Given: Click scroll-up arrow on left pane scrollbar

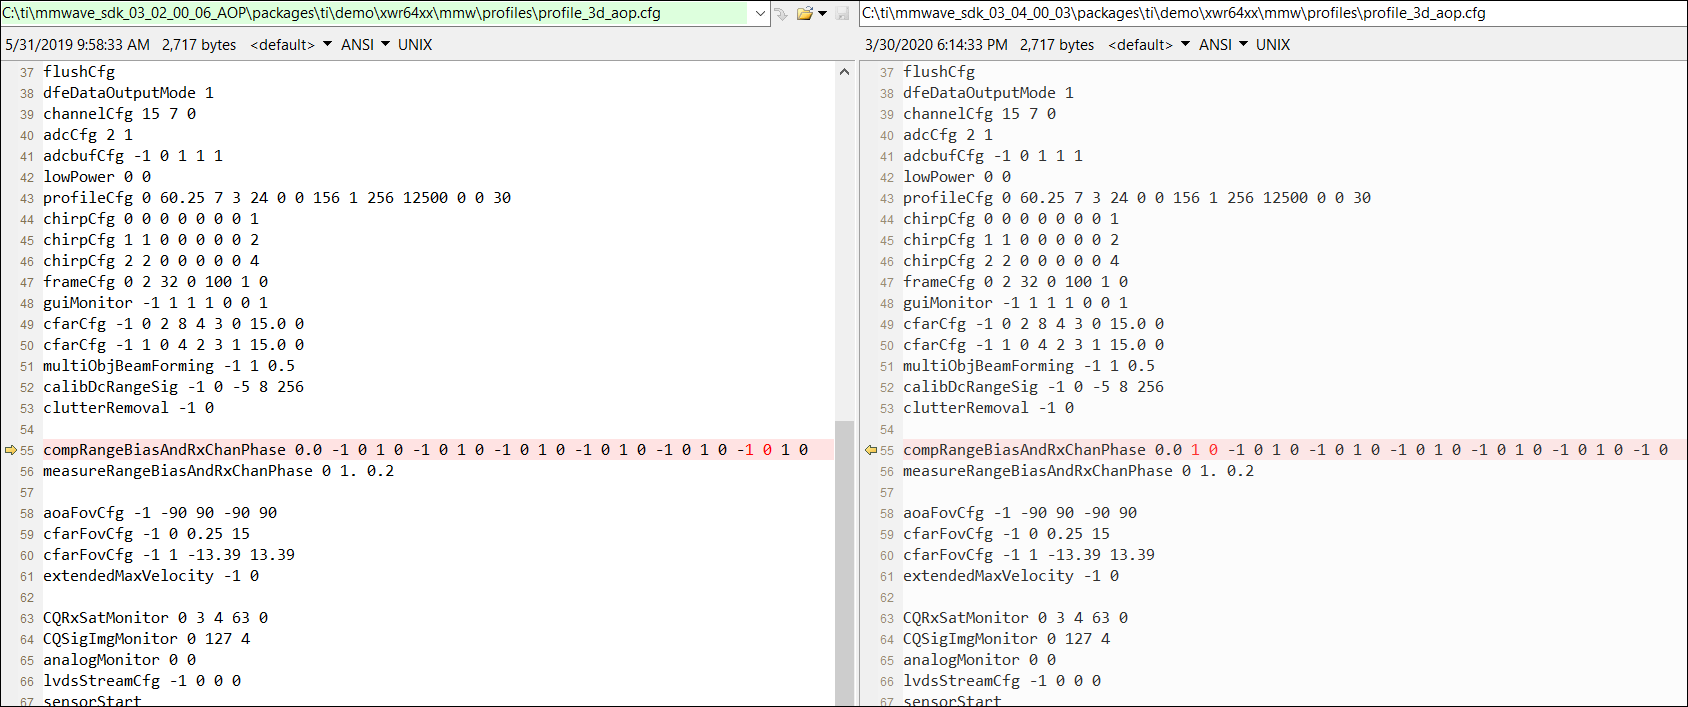Looking at the screenshot, I should [x=844, y=72].
